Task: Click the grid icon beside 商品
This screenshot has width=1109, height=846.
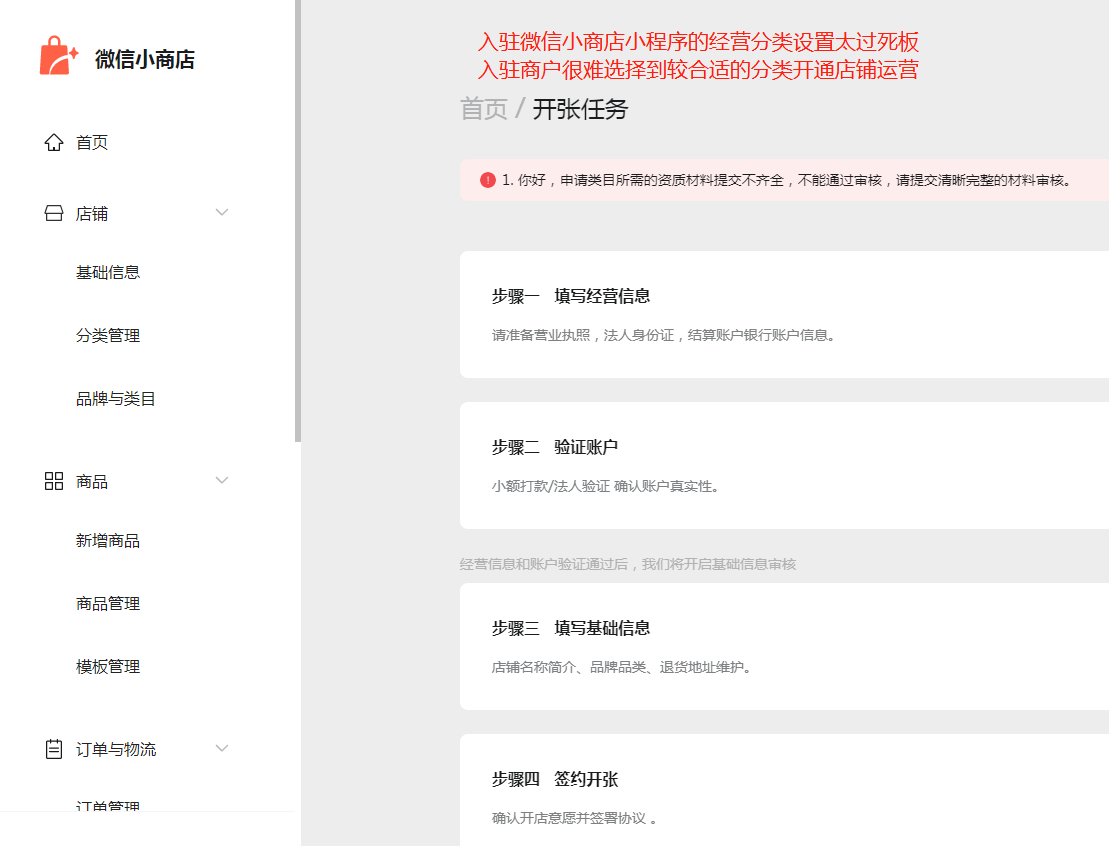Action: pos(54,482)
